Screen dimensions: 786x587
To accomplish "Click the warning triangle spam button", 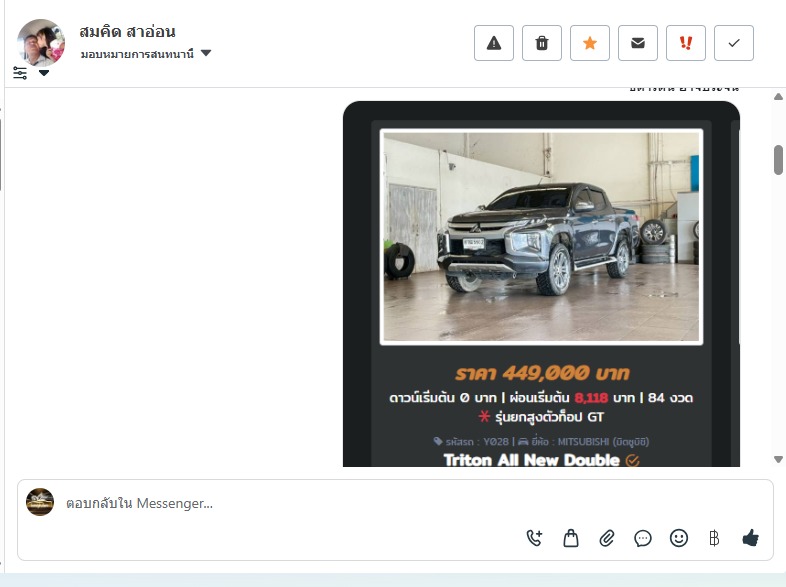I will (x=494, y=43).
